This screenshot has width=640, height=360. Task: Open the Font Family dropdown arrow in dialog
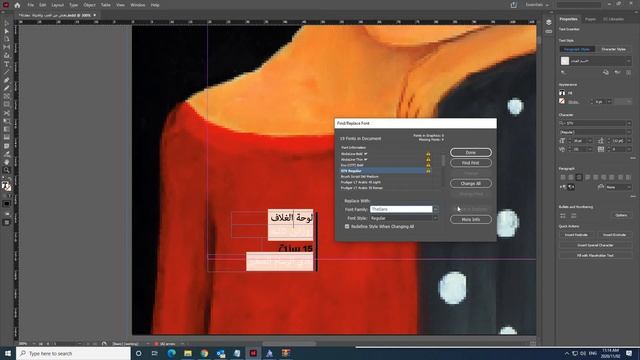click(436, 209)
